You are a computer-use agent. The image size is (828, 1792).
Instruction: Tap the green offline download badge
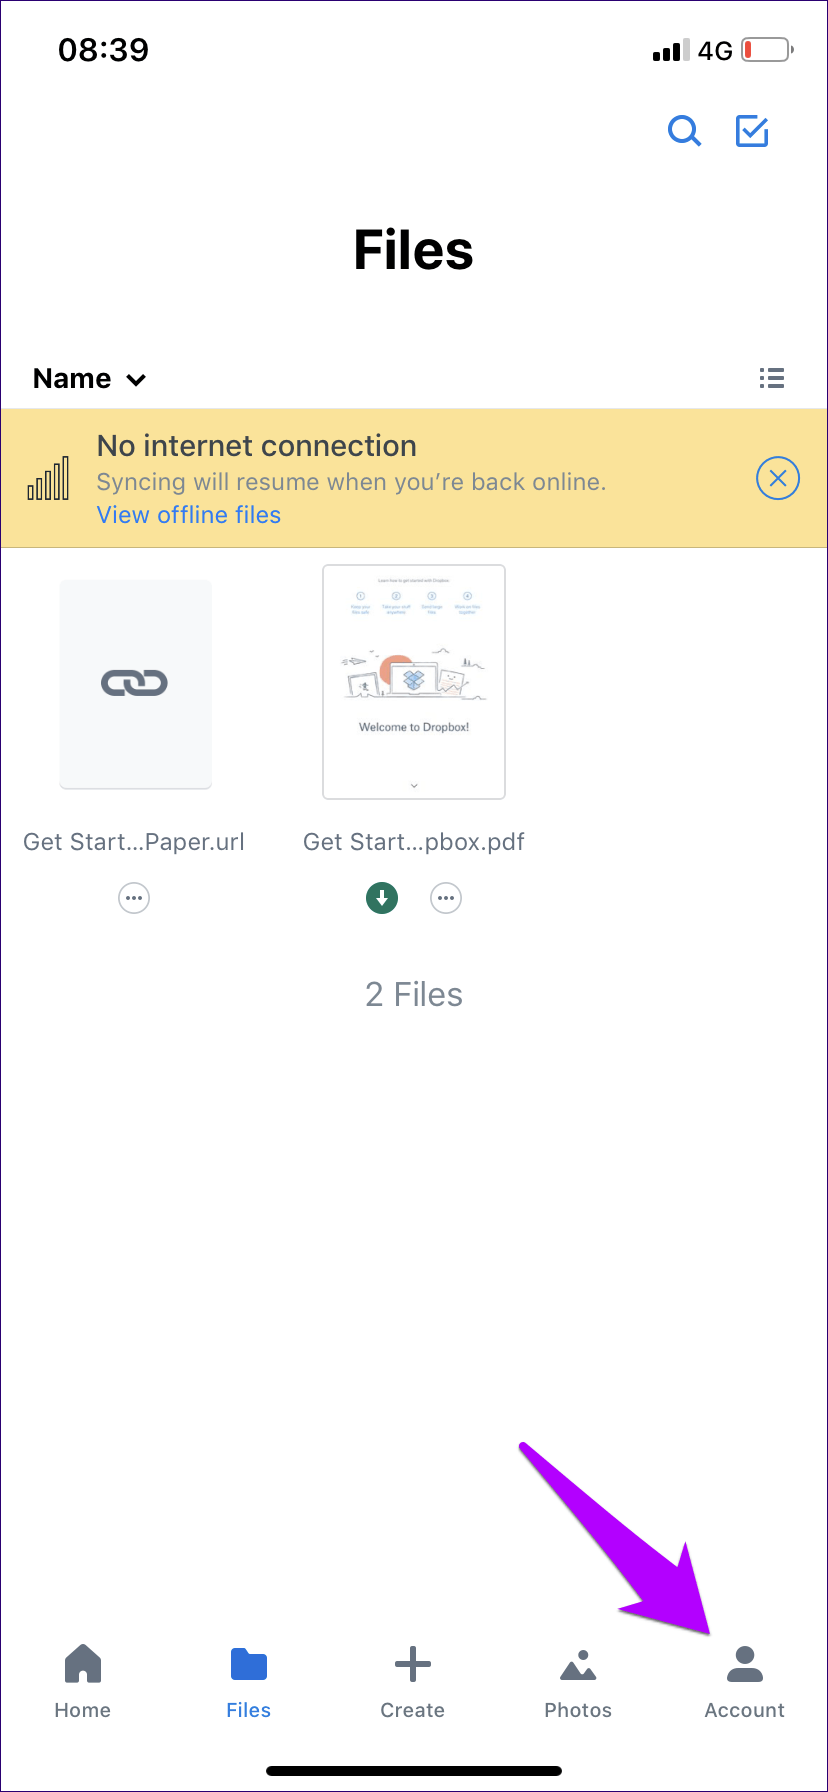[382, 898]
